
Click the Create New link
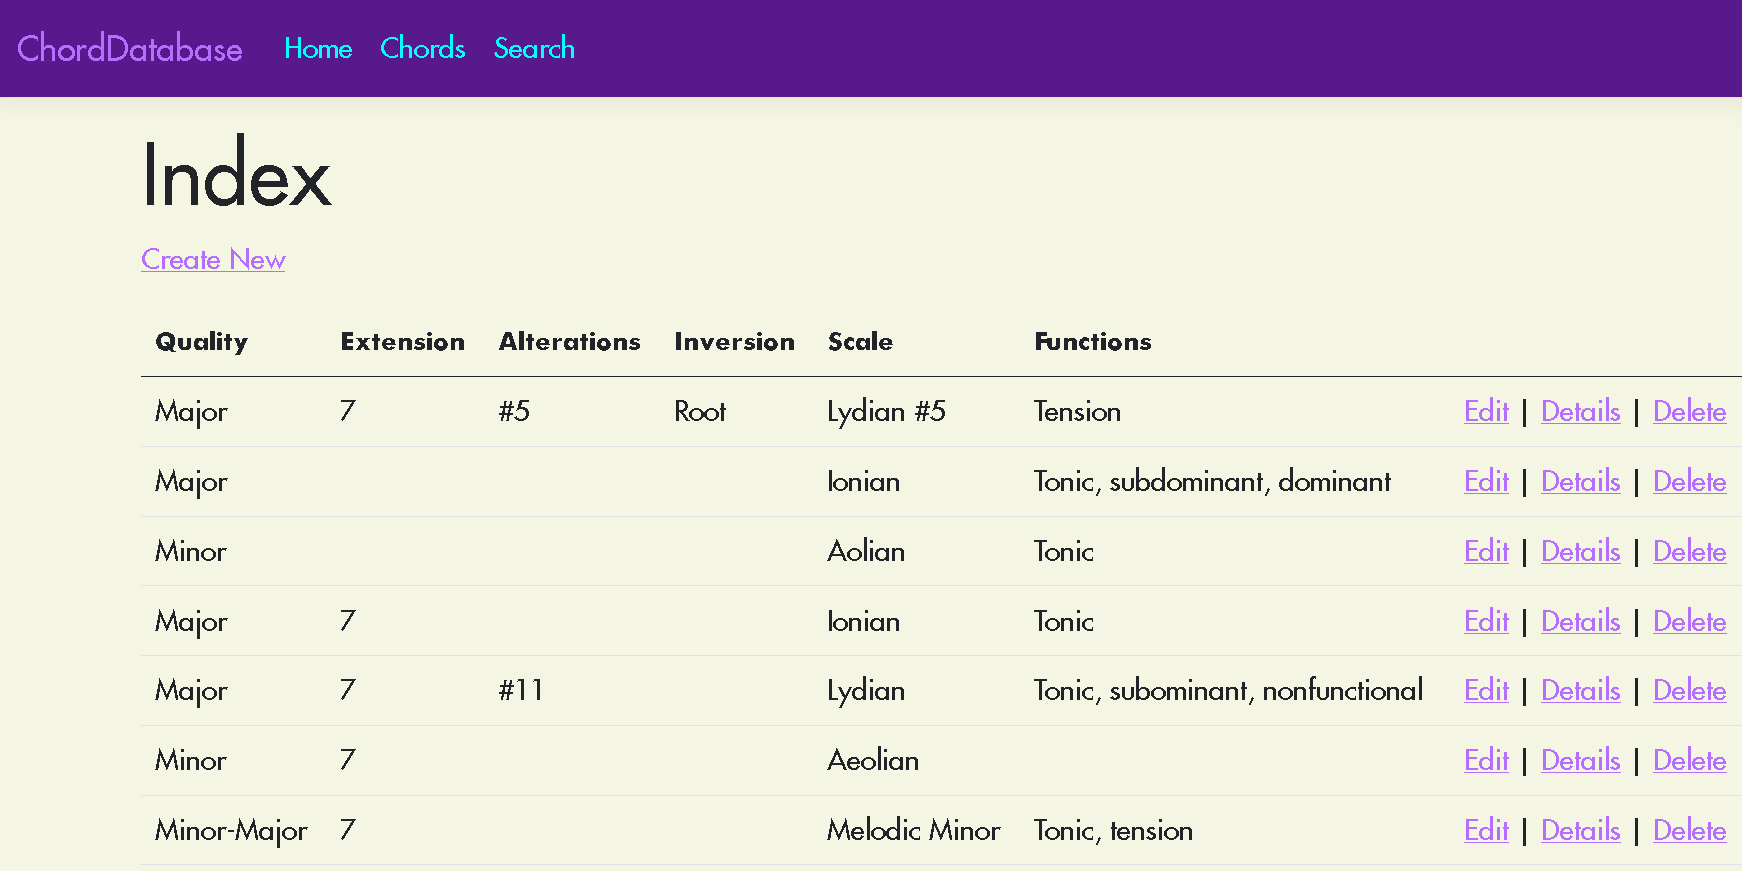coord(213,259)
